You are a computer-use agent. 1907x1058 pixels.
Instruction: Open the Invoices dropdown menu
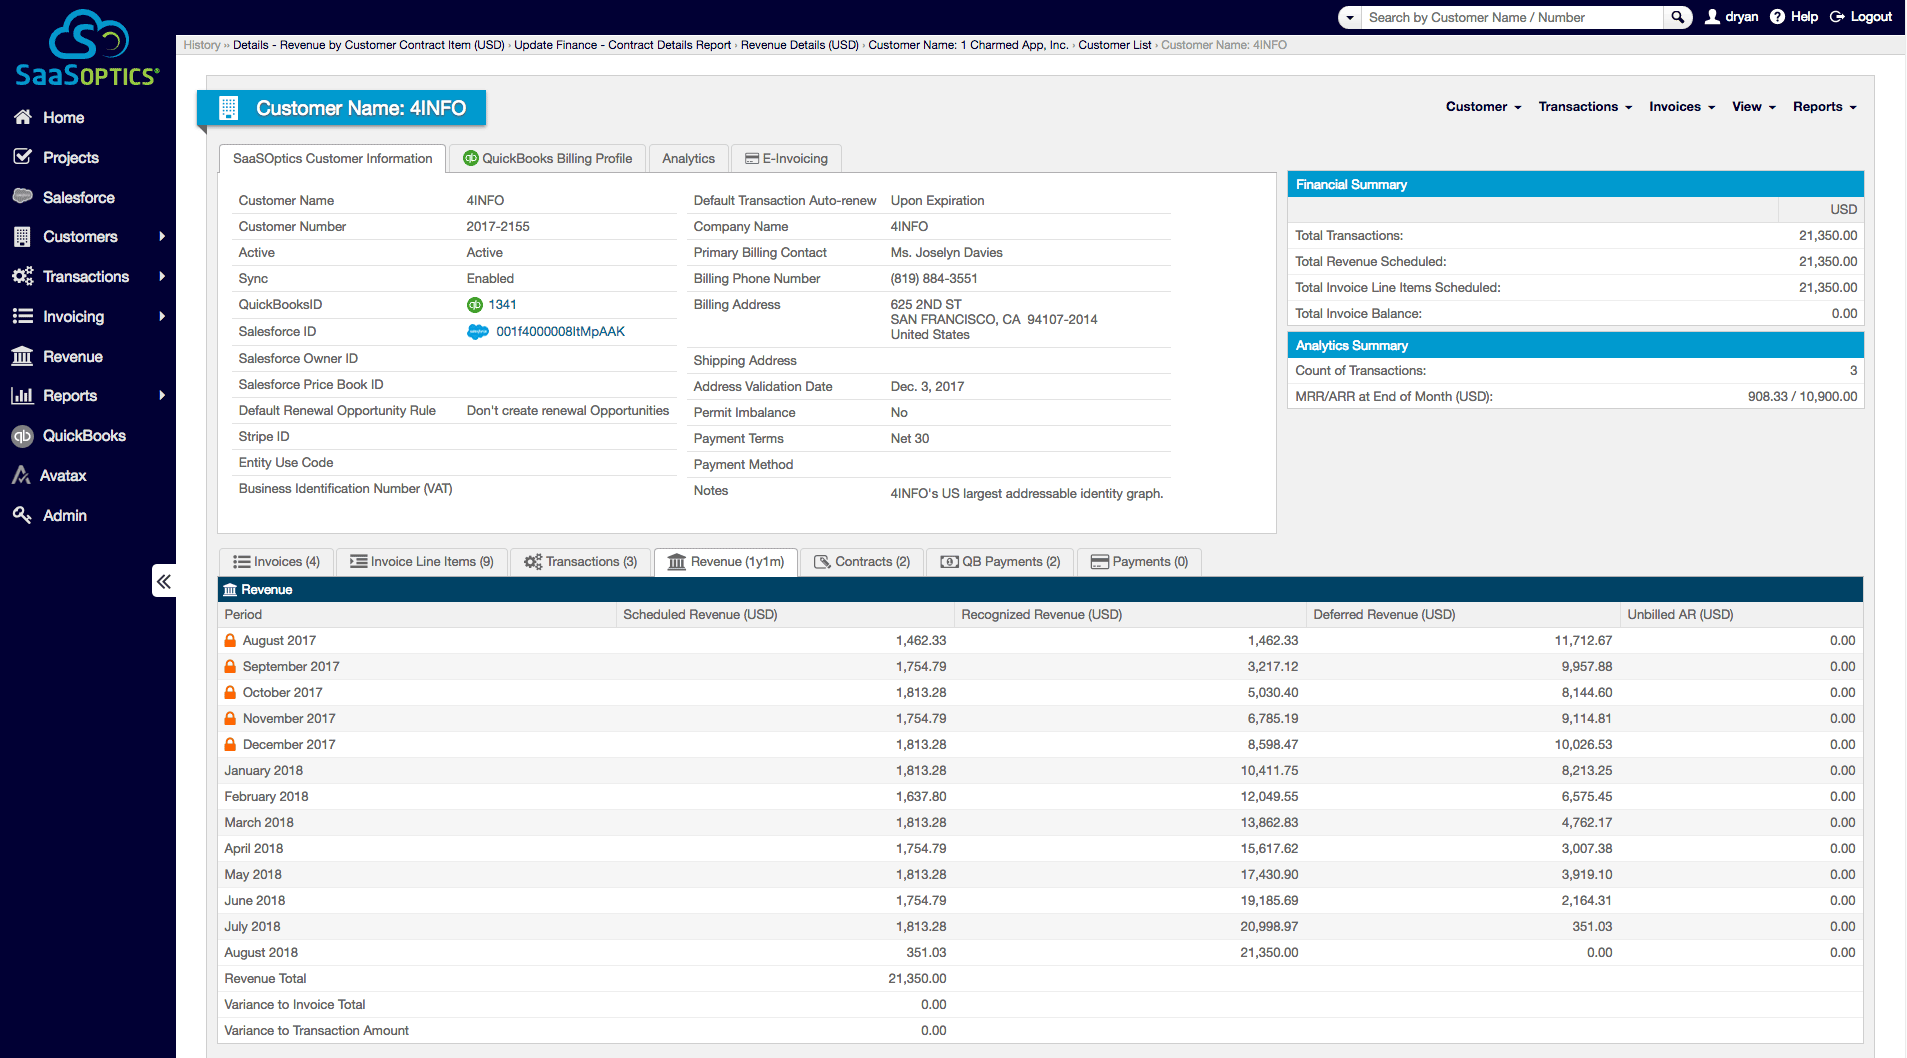pos(1682,107)
